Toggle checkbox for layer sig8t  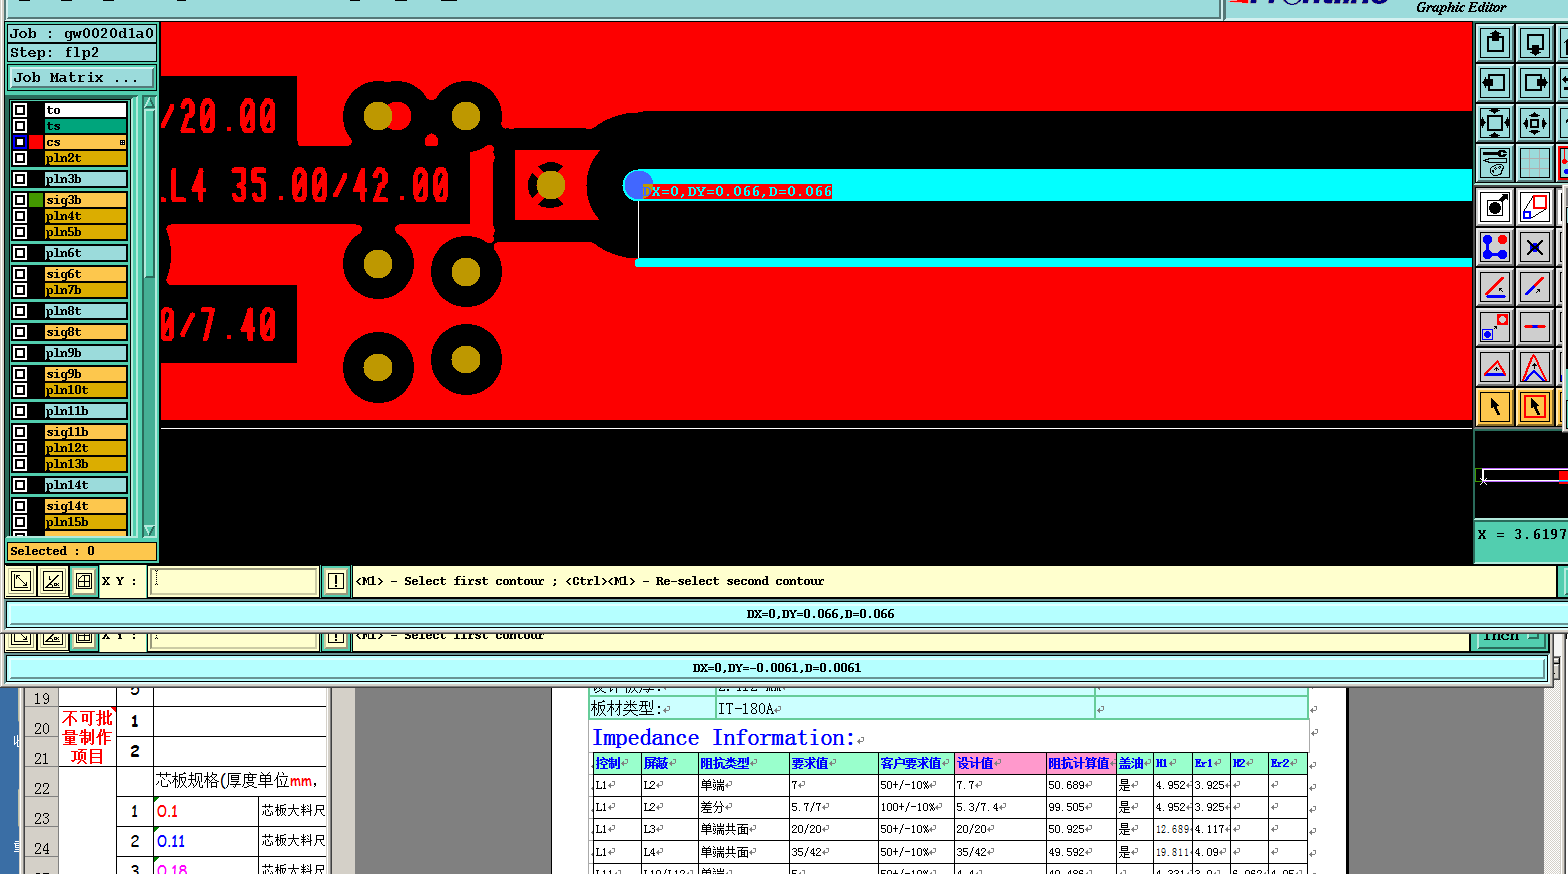pos(20,332)
